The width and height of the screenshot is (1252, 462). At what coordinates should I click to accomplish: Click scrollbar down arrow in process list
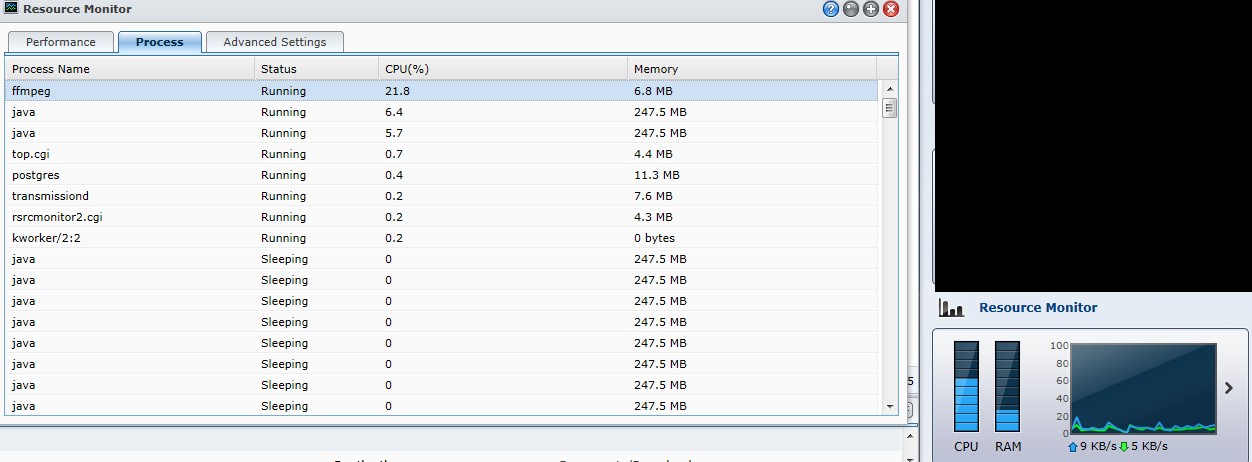coord(889,407)
